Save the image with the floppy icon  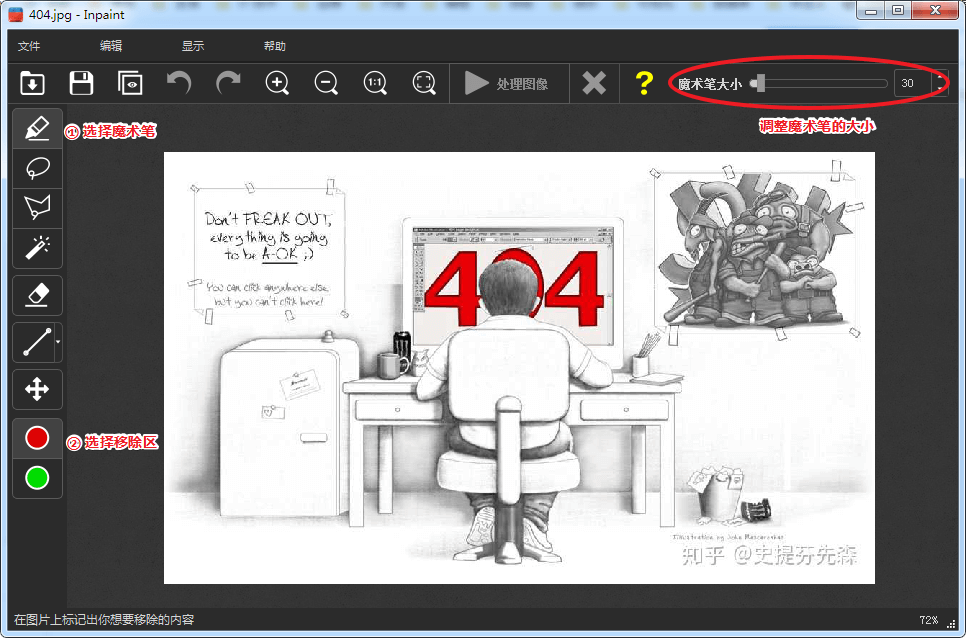[x=81, y=83]
